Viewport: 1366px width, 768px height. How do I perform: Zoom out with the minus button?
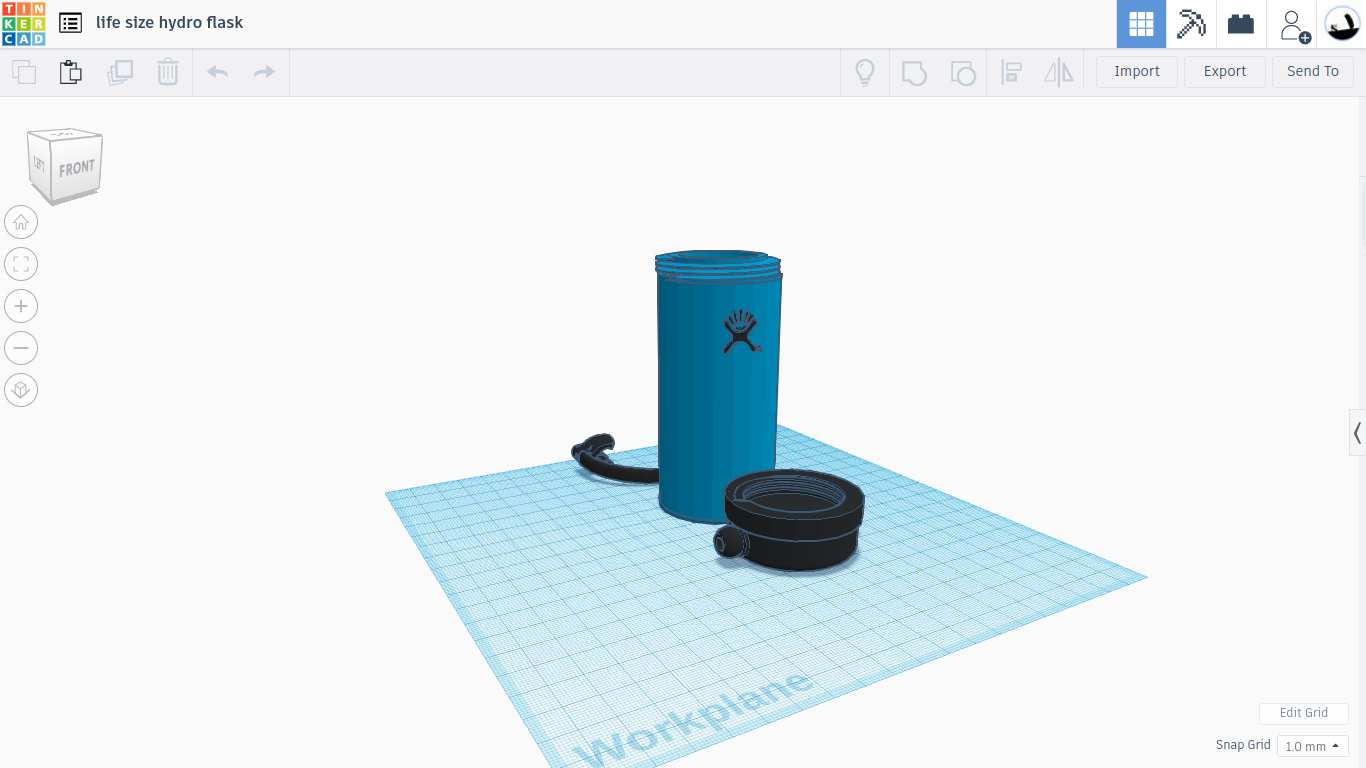click(x=21, y=348)
